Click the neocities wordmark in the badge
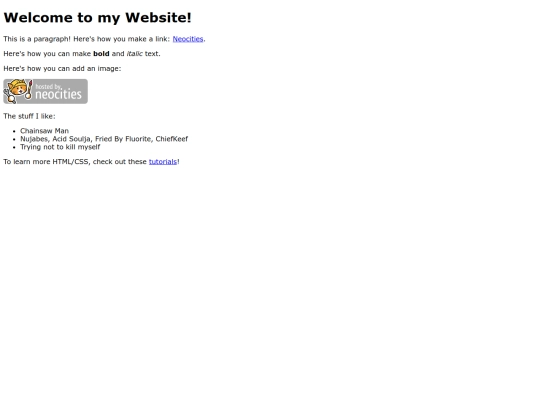The image size is (540, 405). pyautogui.click(x=59, y=94)
